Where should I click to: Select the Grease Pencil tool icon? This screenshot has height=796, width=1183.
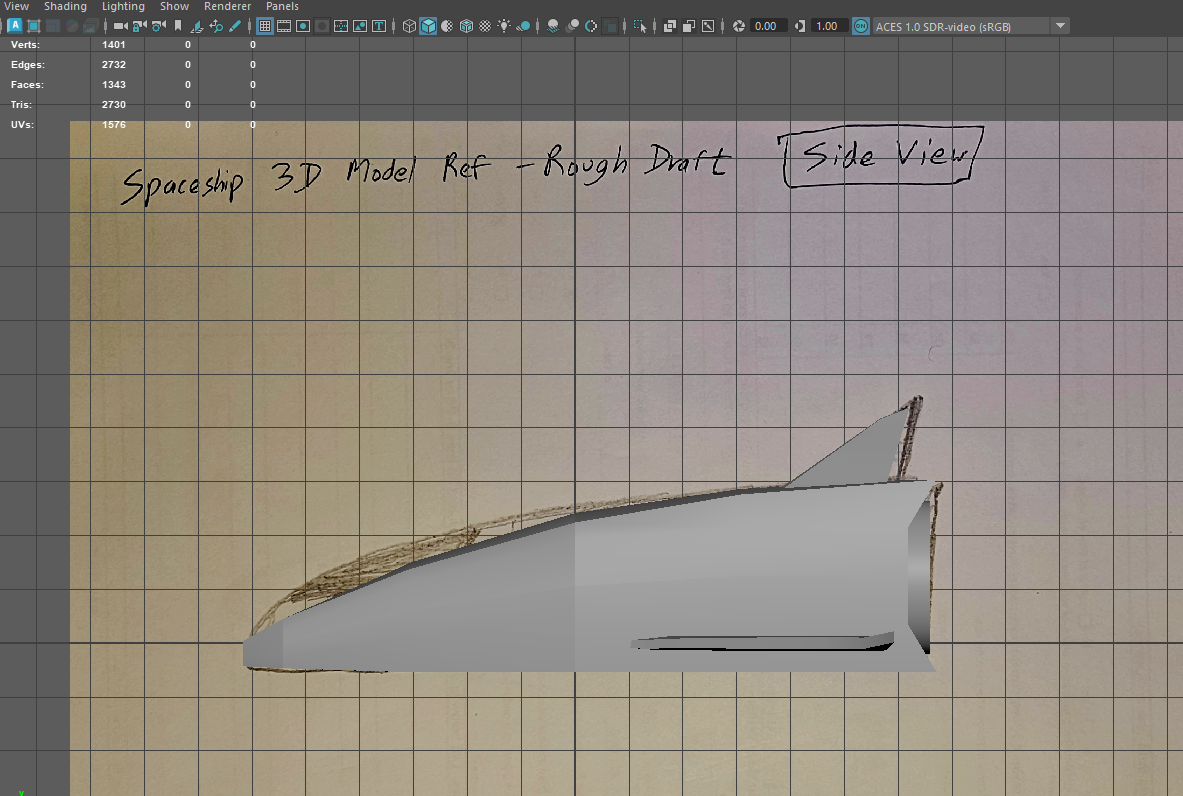click(x=235, y=26)
